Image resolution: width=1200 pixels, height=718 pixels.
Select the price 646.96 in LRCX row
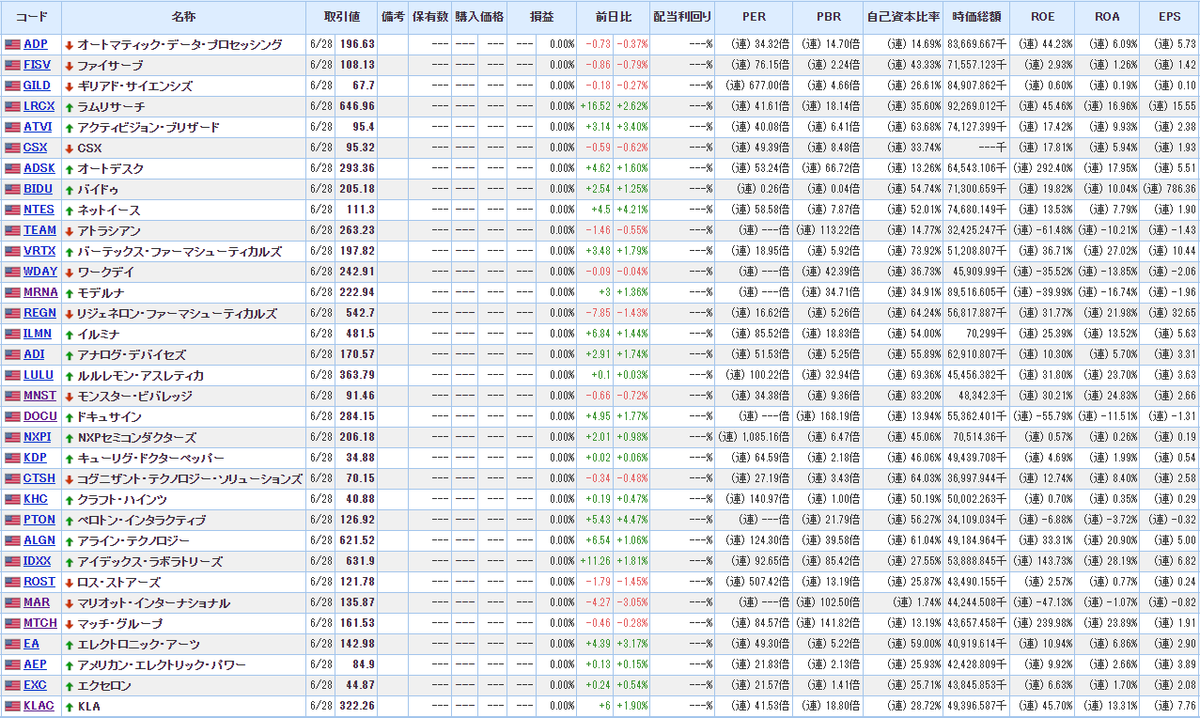(x=357, y=106)
